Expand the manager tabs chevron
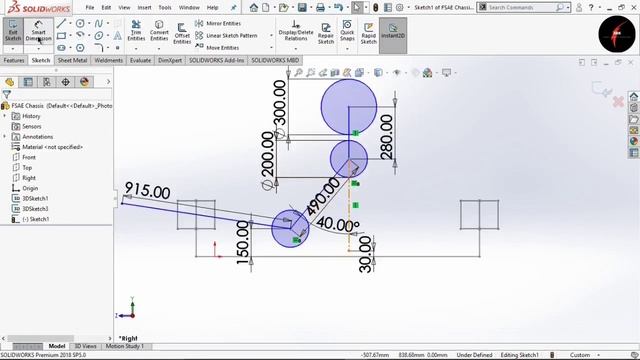 (x=108, y=82)
